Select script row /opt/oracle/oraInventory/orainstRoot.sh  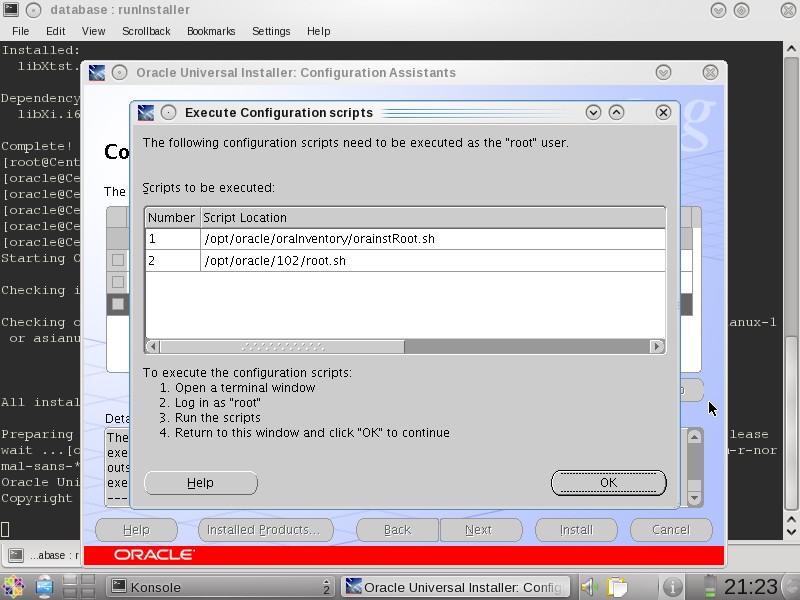tap(406, 239)
